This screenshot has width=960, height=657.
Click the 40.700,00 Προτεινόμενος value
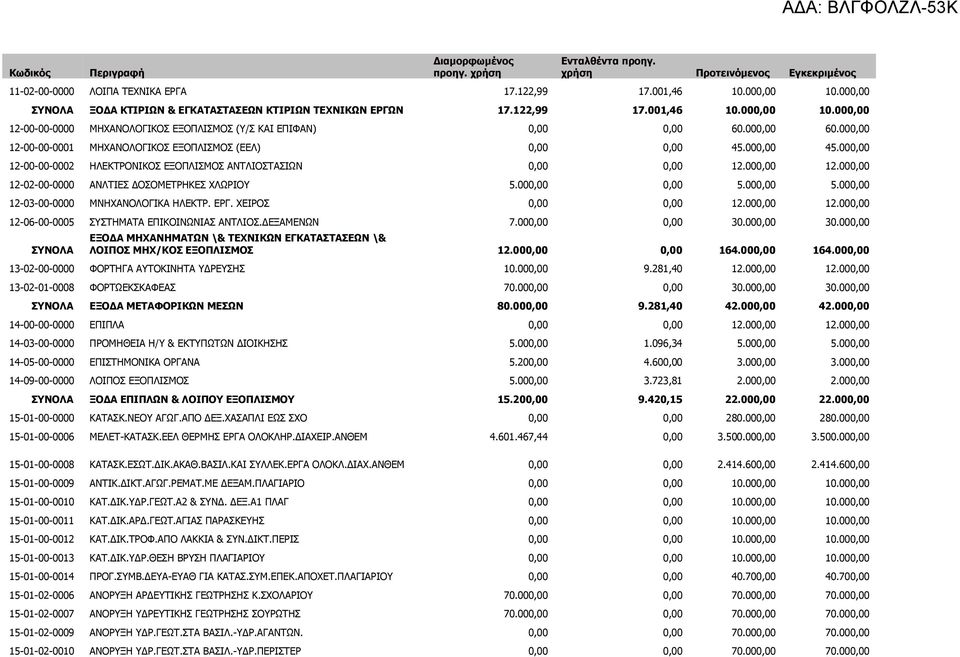[x=754, y=577]
